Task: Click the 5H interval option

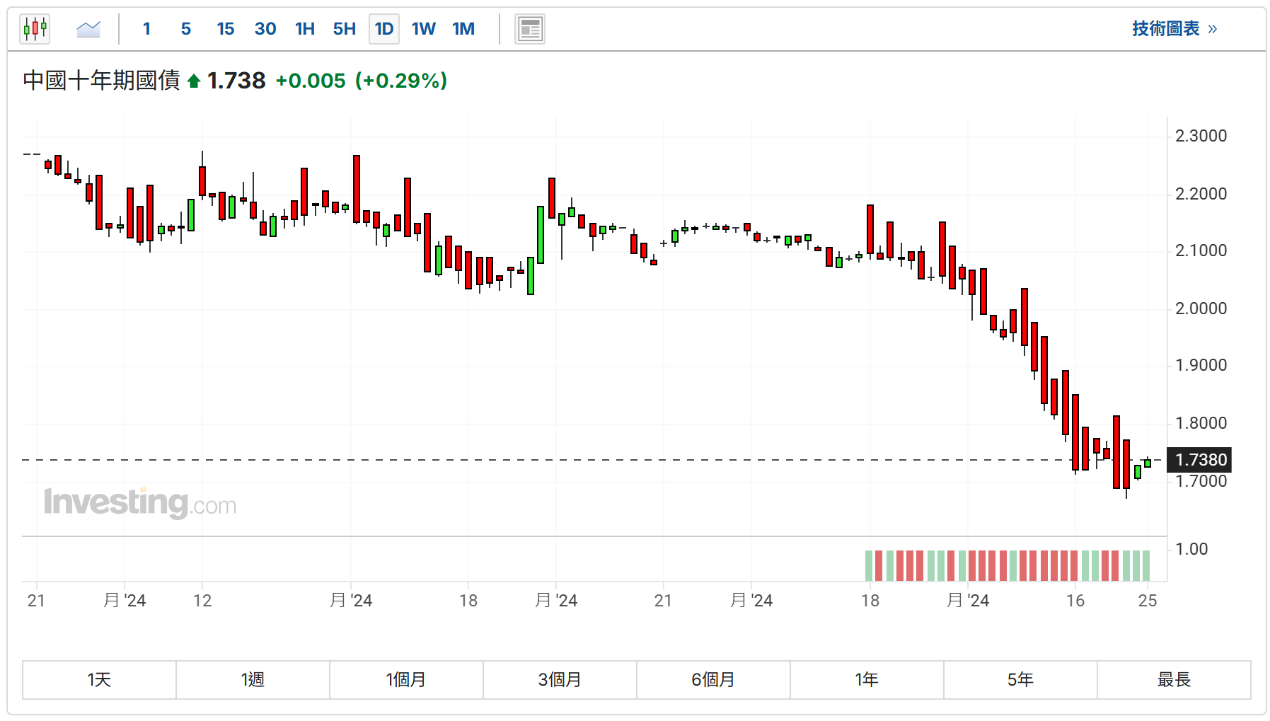Action: pyautogui.click(x=344, y=29)
